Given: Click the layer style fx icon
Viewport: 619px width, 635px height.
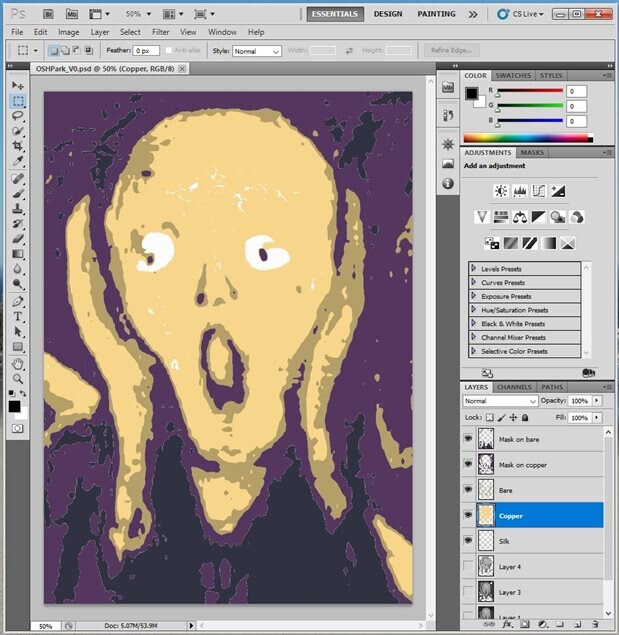Looking at the screenshot, I should point(506,624).
